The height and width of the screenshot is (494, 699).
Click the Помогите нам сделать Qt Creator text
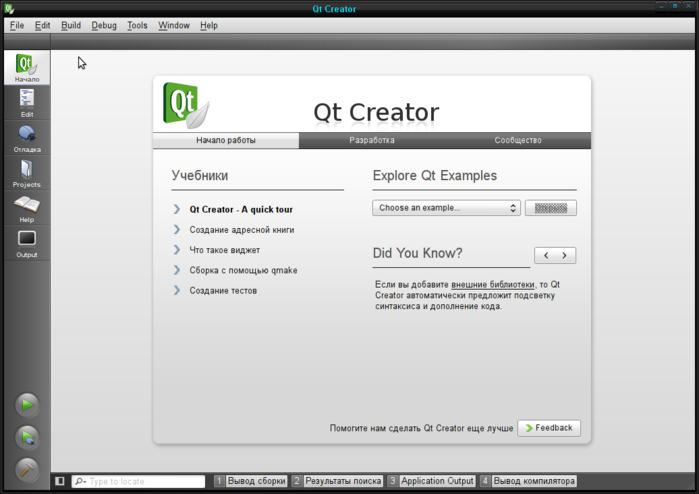tap(421, 428)
